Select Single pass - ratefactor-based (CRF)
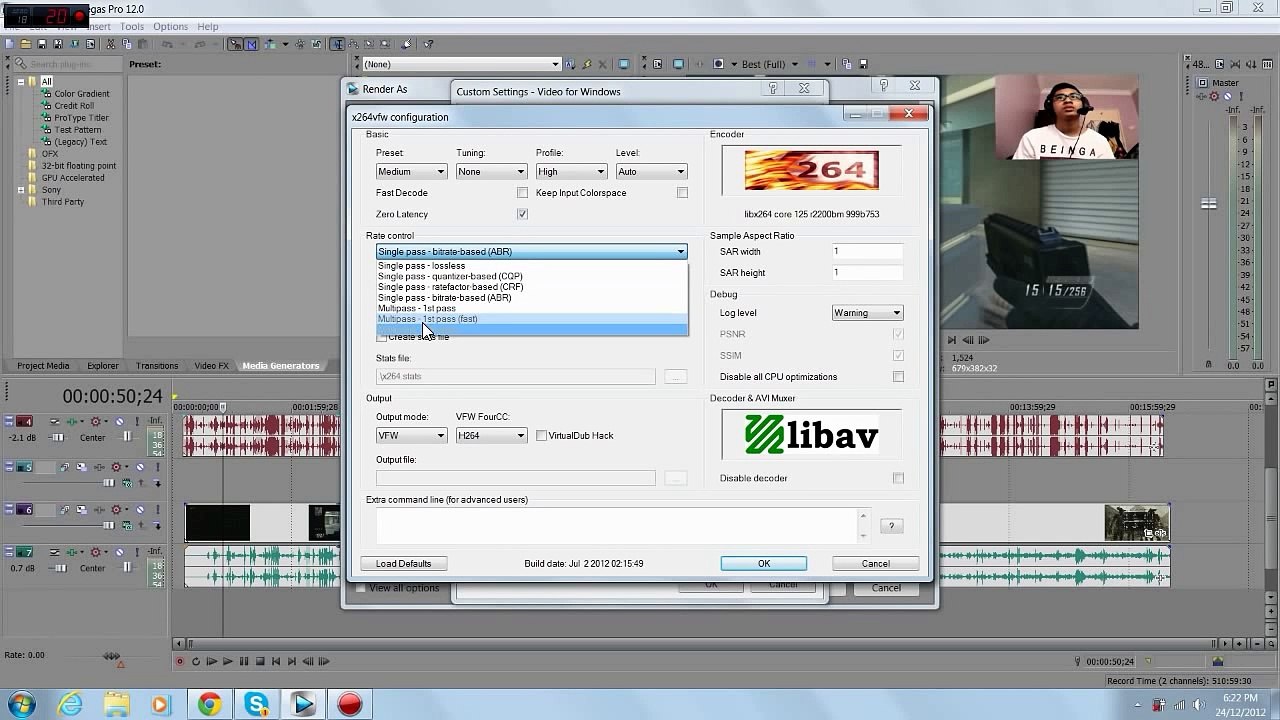 (532, 287)
